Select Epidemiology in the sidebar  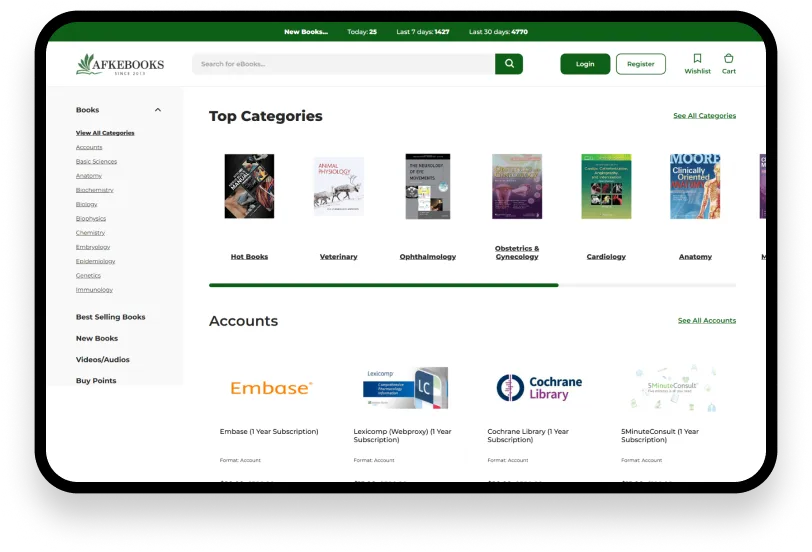[95, 261]
